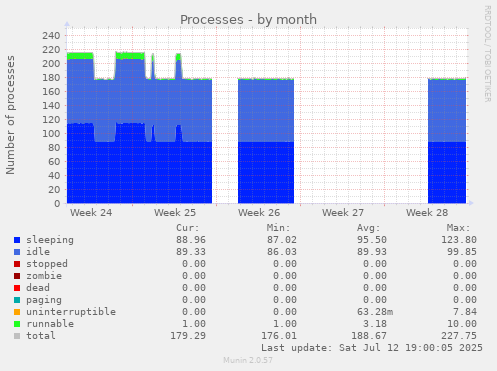Click total current value 179.29
The image size is (497, 371).
[x=188, y=336]
